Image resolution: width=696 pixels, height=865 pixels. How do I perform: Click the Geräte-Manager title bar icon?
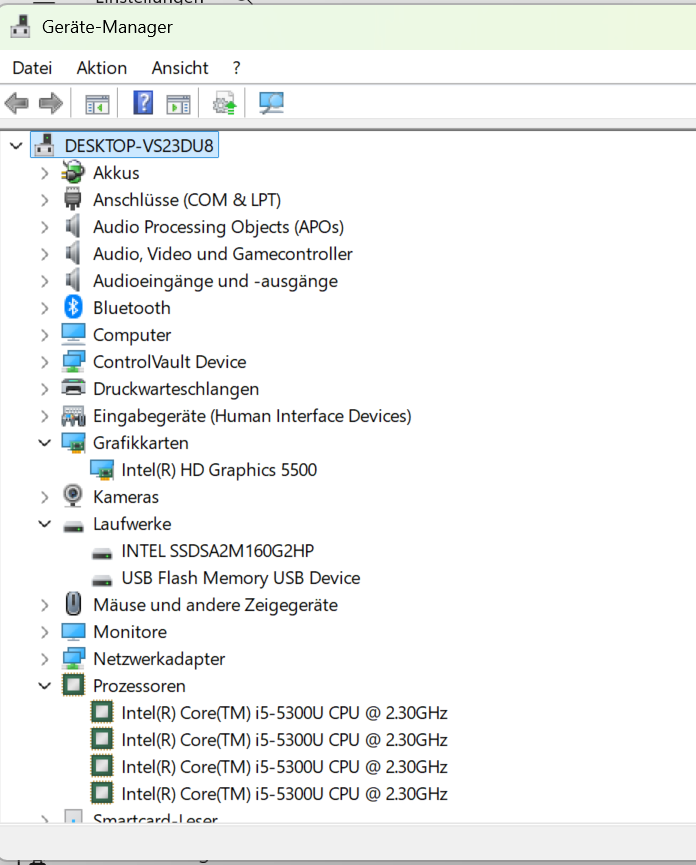point(20,26)
